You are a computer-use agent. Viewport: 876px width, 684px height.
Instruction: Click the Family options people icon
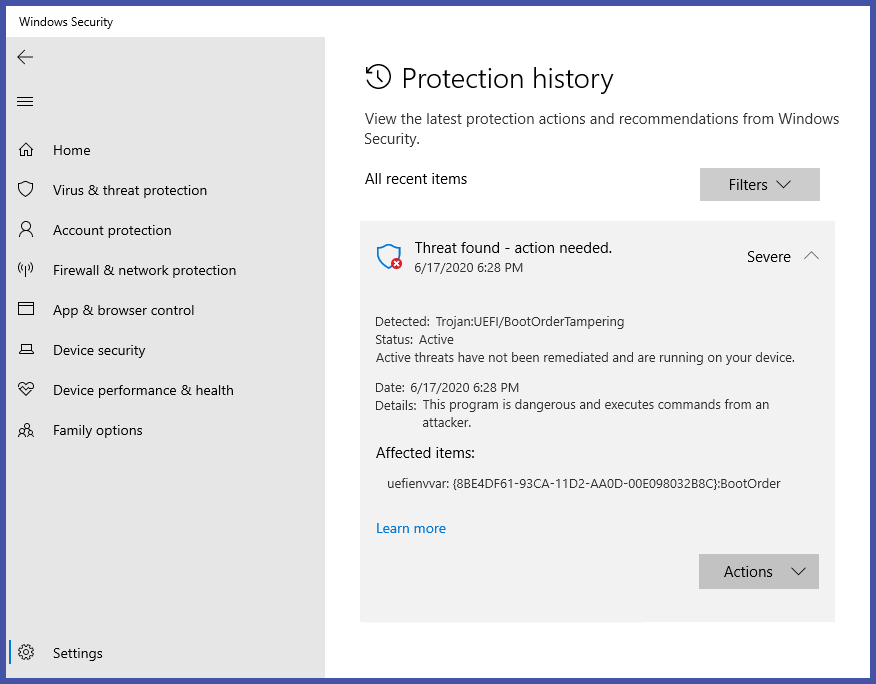tap(26, 430)
